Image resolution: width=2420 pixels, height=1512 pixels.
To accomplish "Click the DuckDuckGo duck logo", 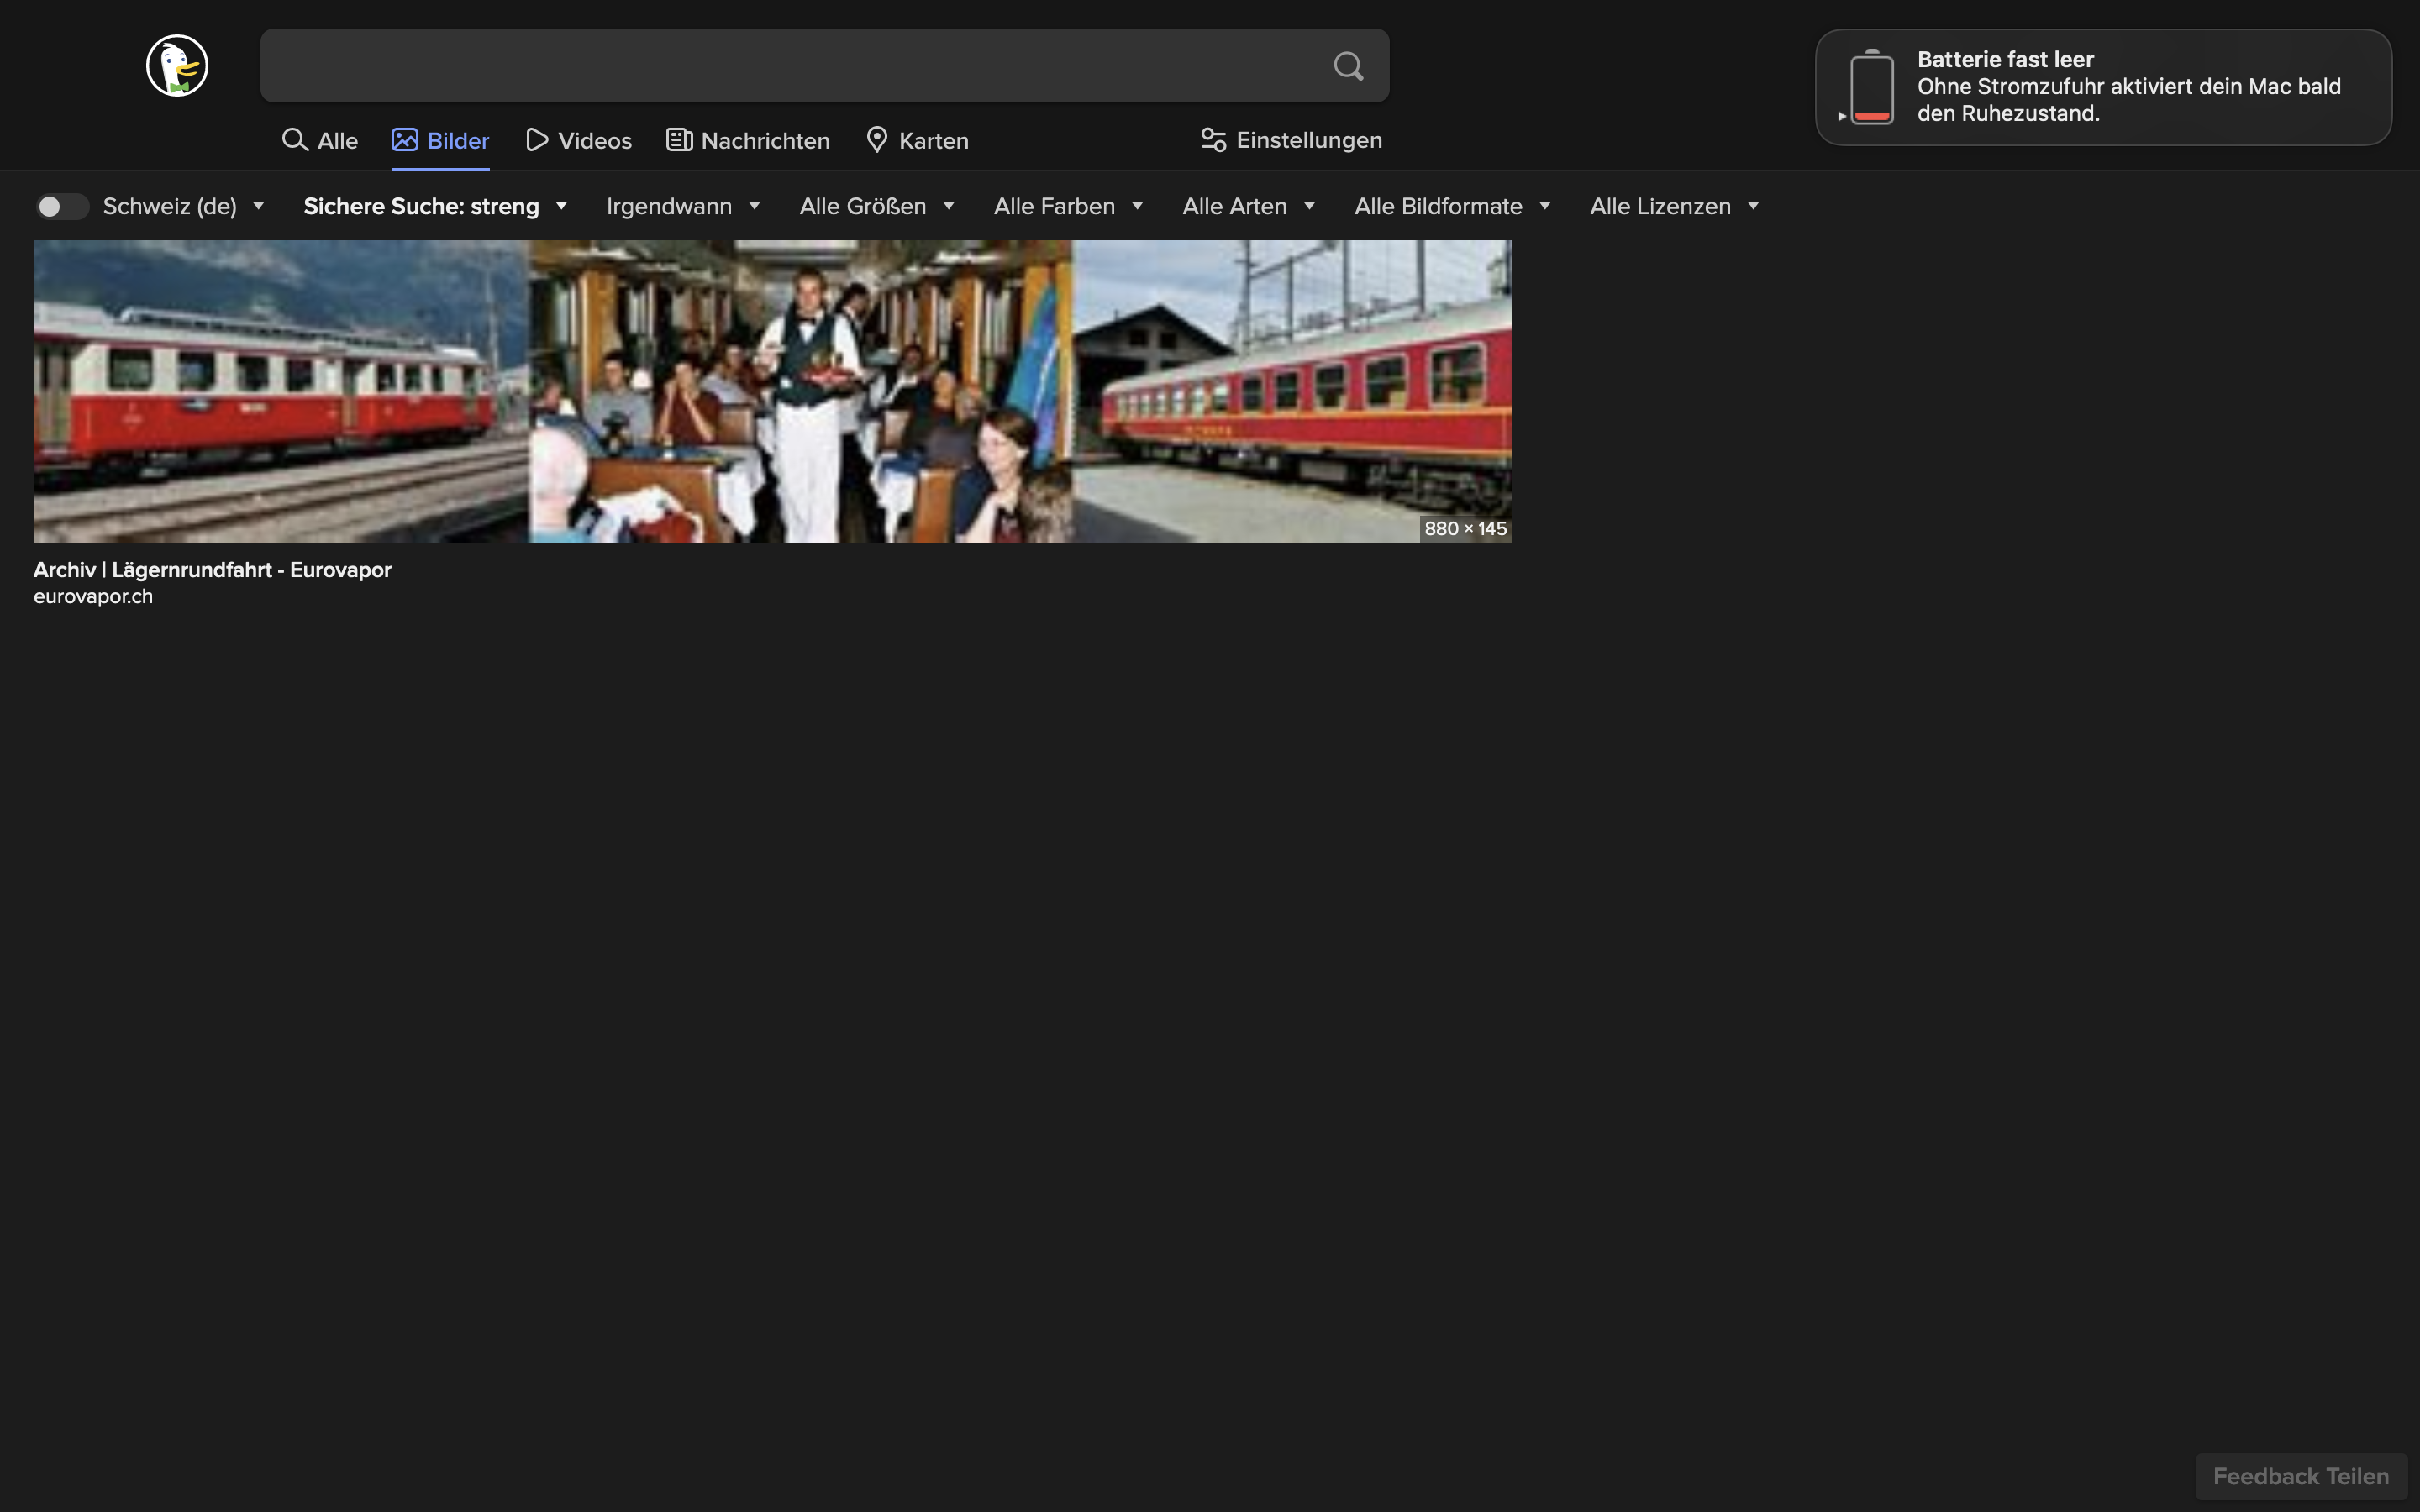I will (177, 66).
